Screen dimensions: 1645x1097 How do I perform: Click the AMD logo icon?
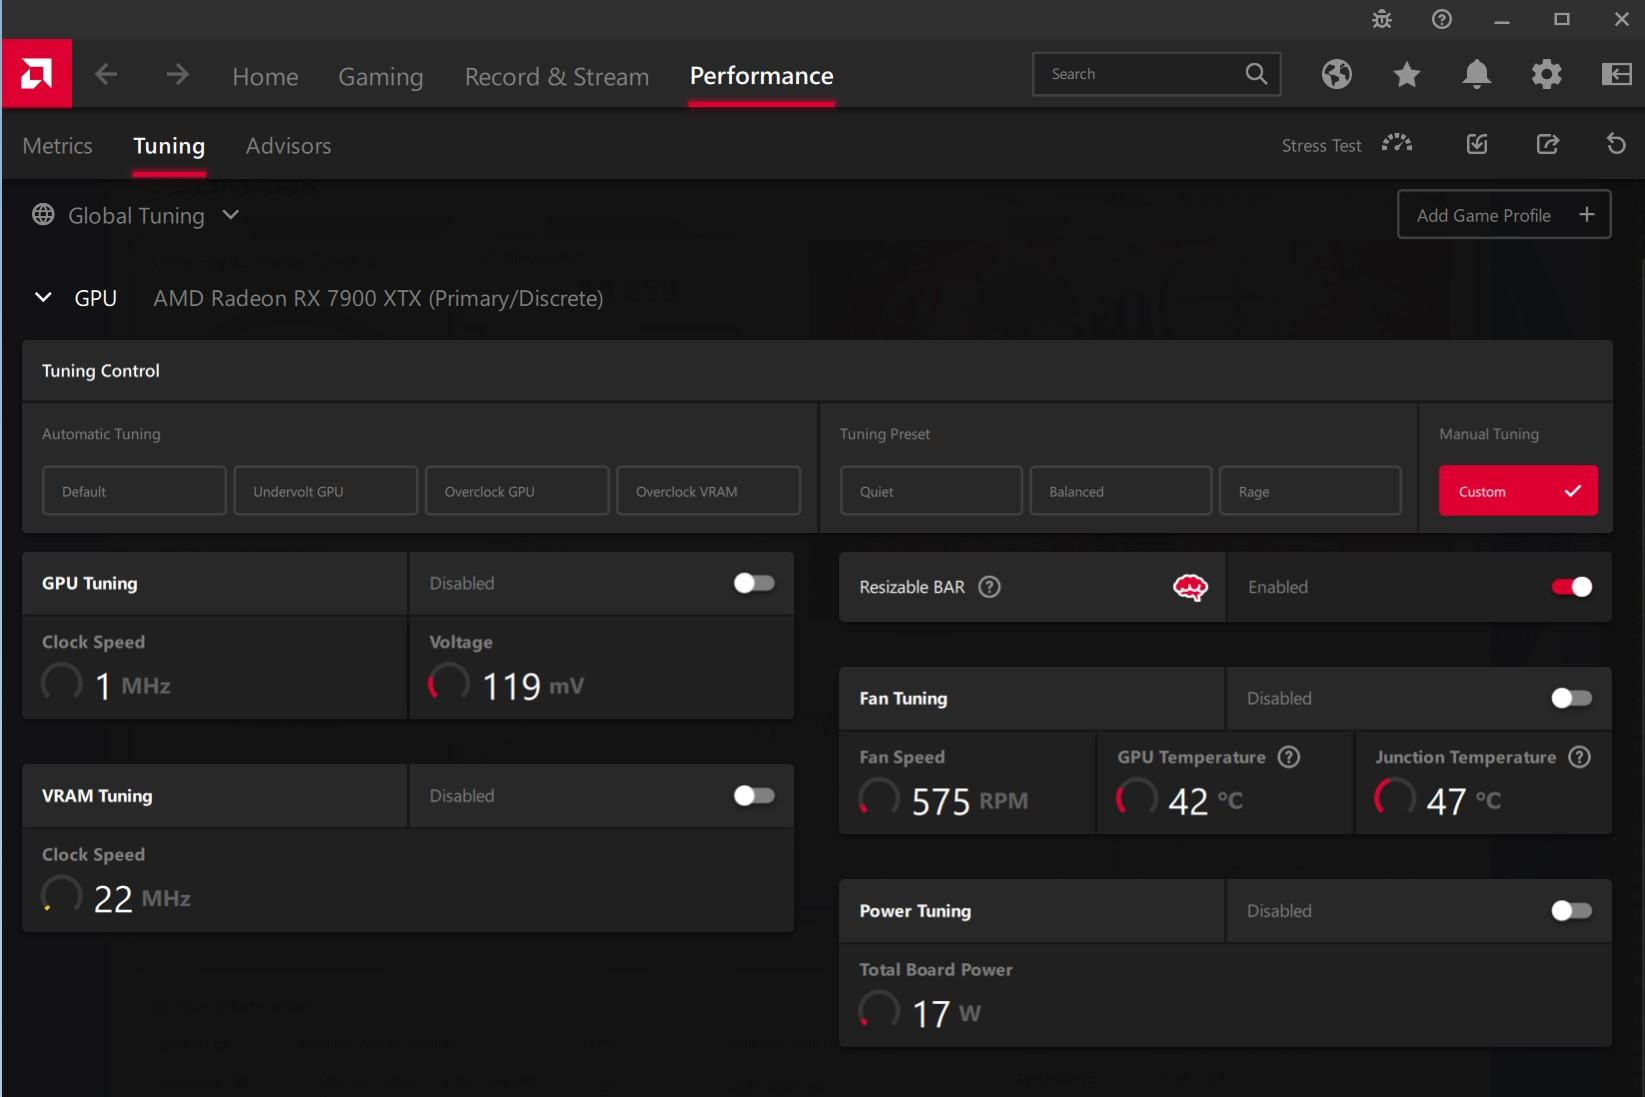[37, 74]
